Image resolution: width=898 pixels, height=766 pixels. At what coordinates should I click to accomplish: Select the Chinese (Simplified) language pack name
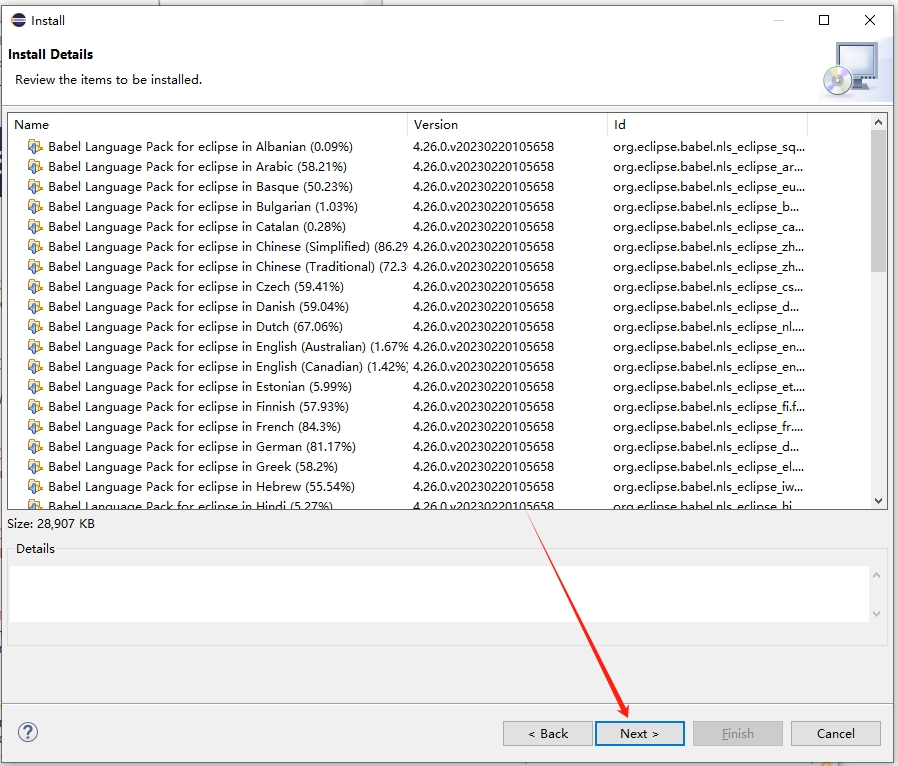coord(228,247)
